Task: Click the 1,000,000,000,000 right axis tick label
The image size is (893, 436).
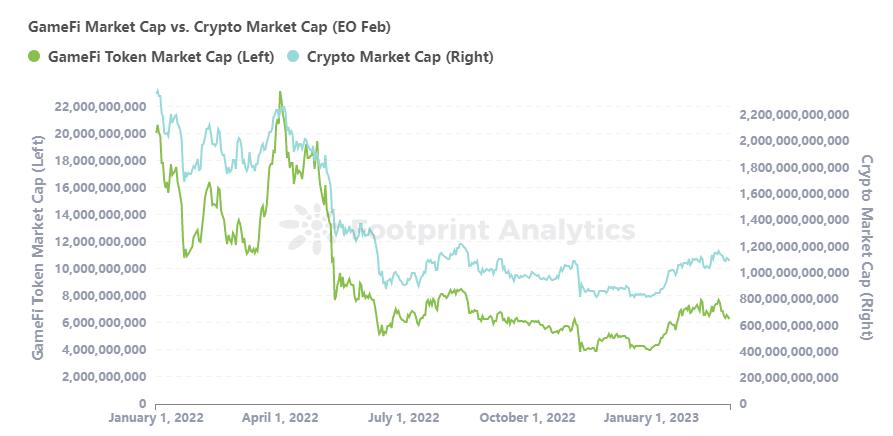Action: coord(794,273)
